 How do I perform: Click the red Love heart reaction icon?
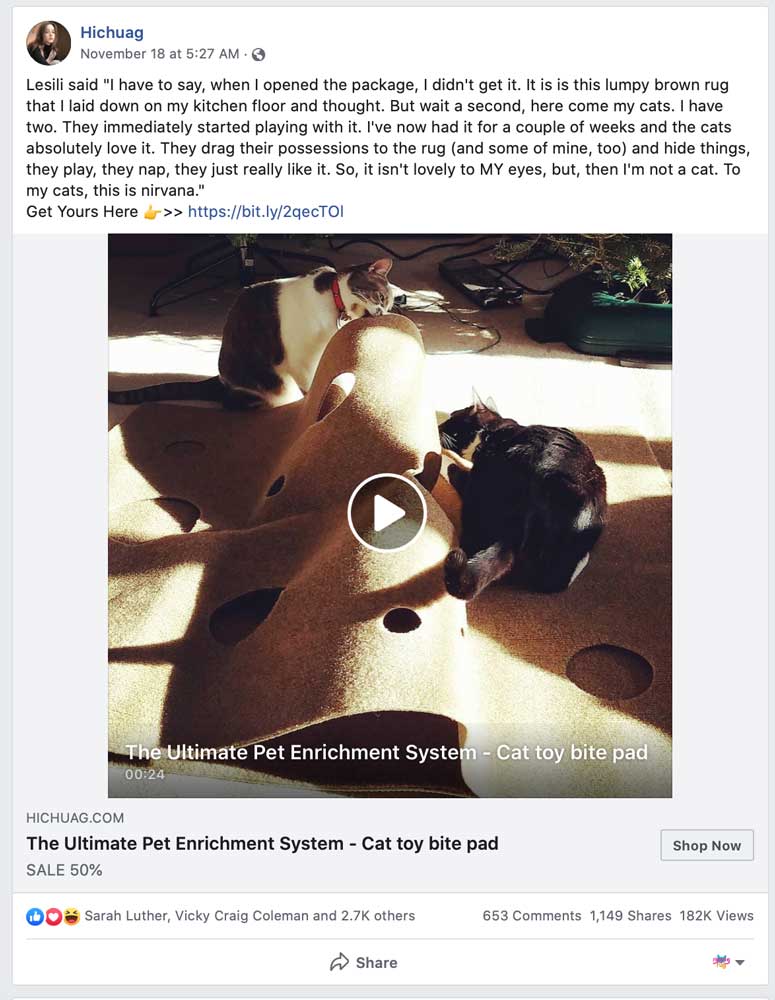pos(53,917)
